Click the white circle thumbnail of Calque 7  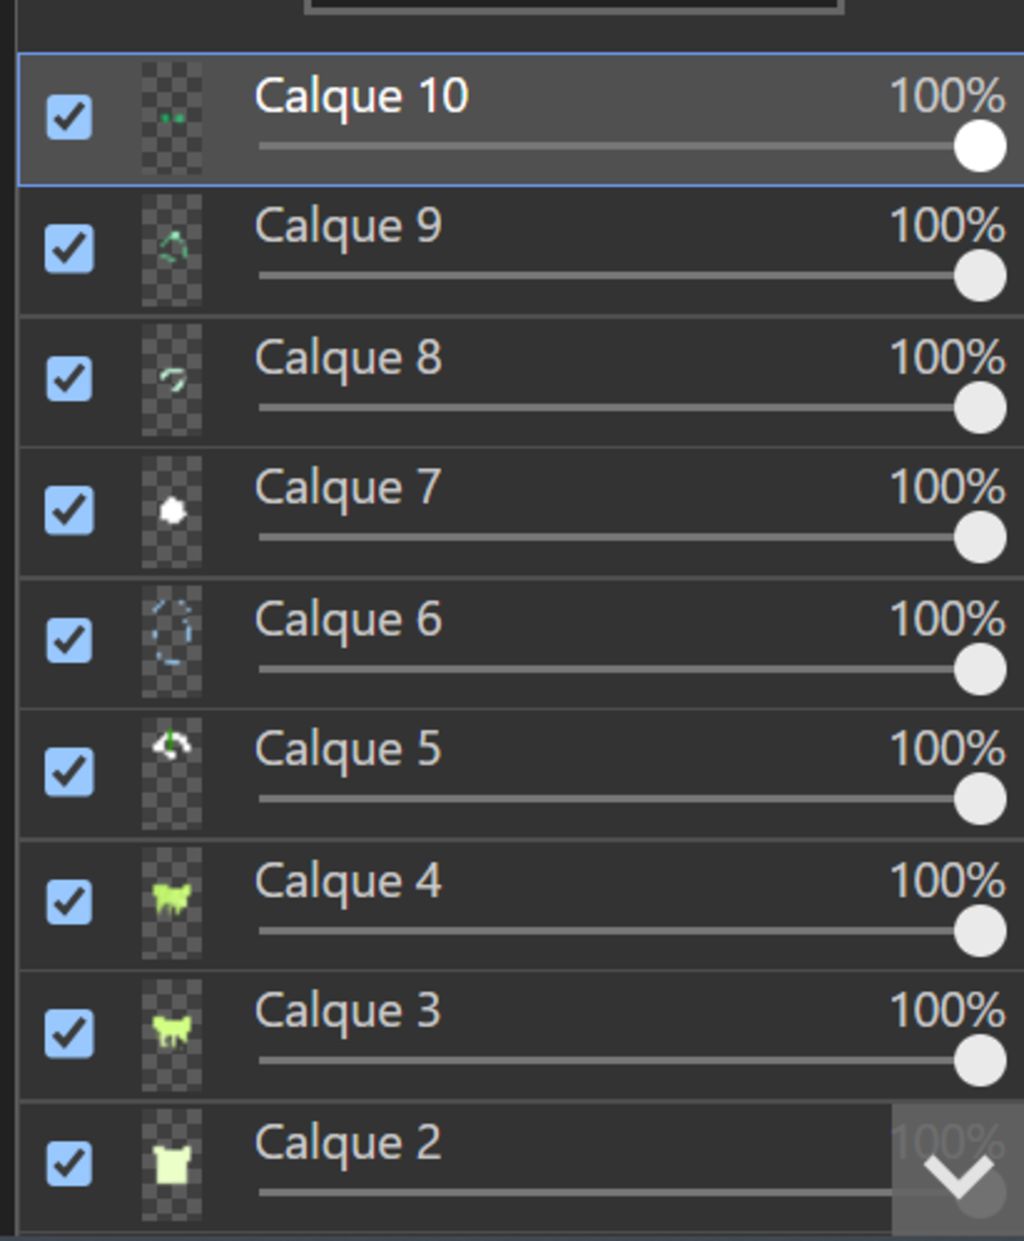172,511
